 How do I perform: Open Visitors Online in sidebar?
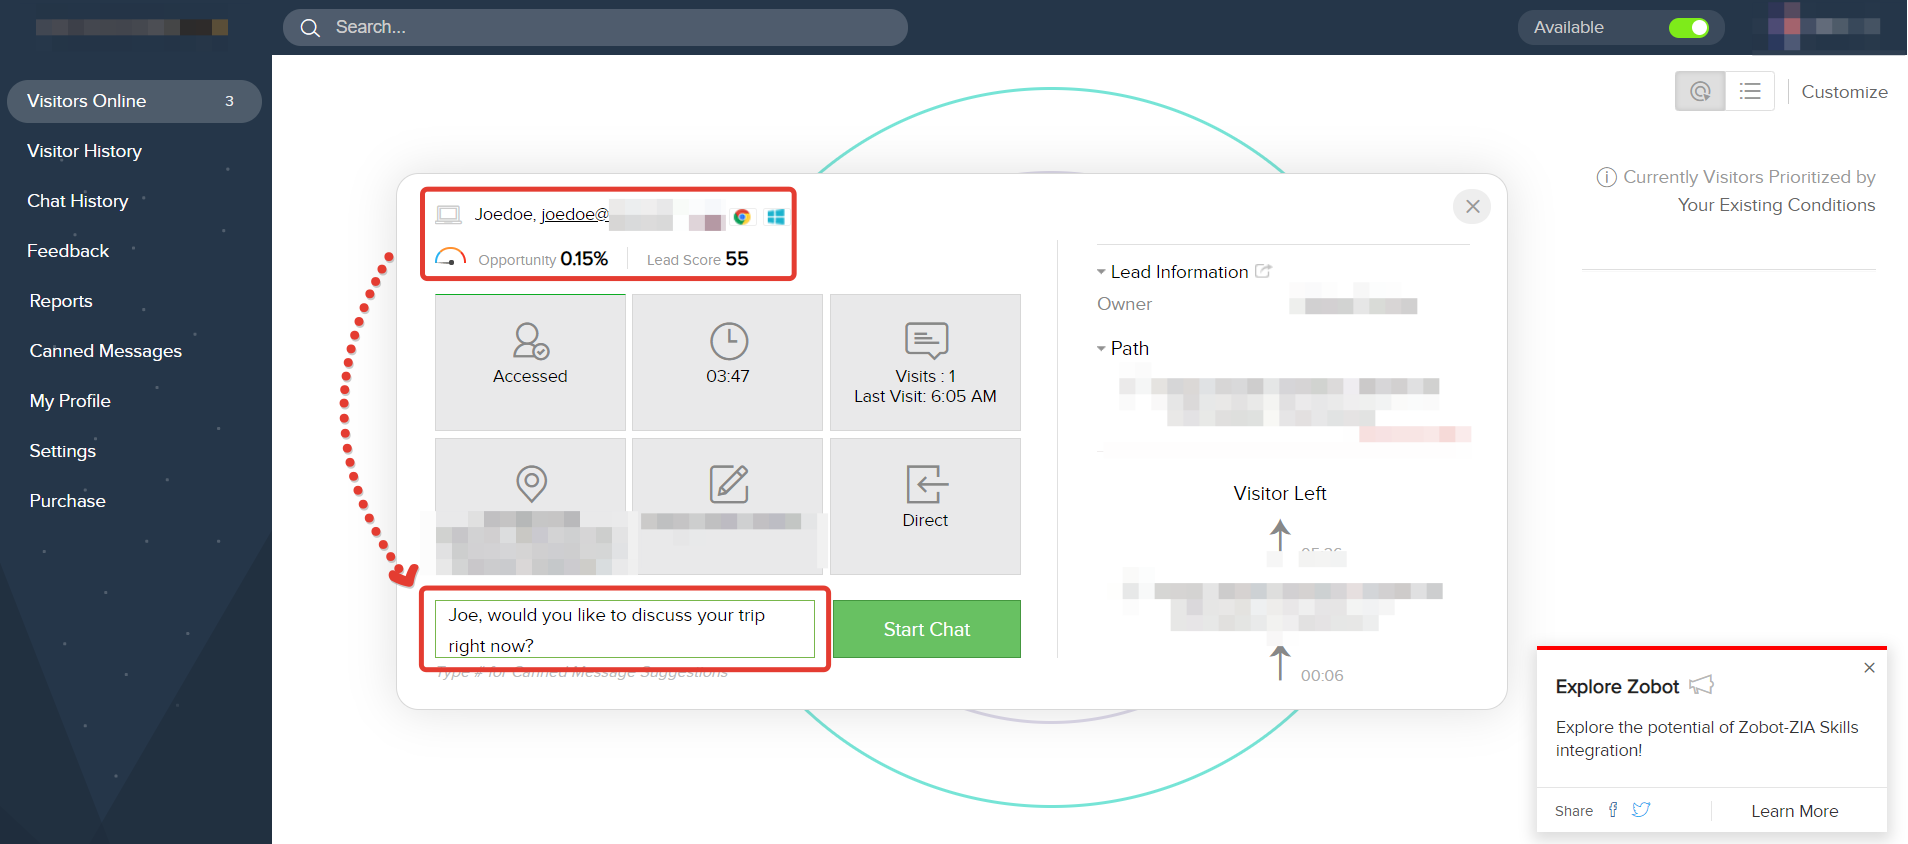(134, 101)
